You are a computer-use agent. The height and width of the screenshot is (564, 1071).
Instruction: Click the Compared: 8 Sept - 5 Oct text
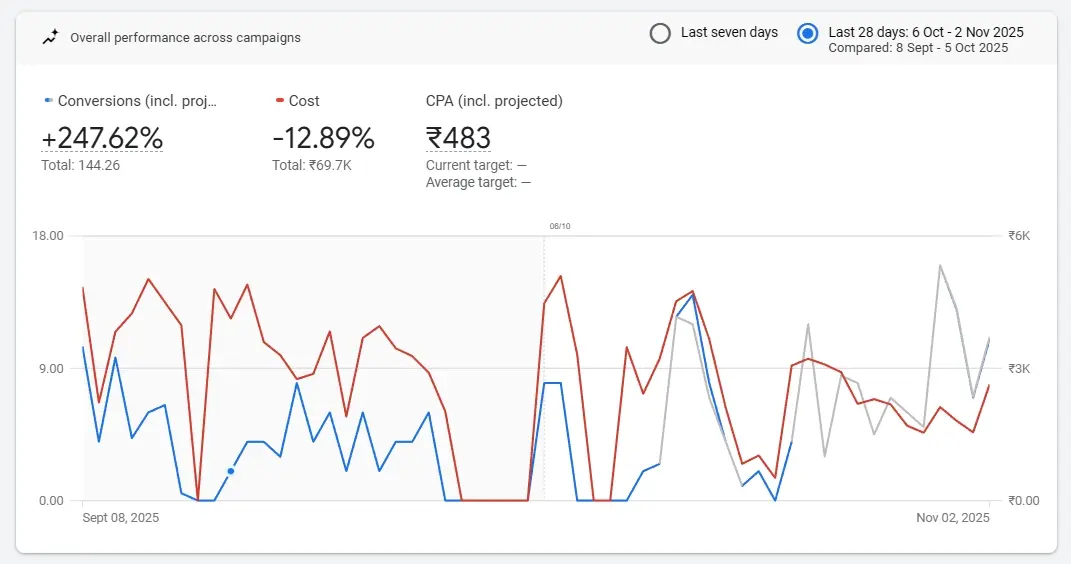918,48
